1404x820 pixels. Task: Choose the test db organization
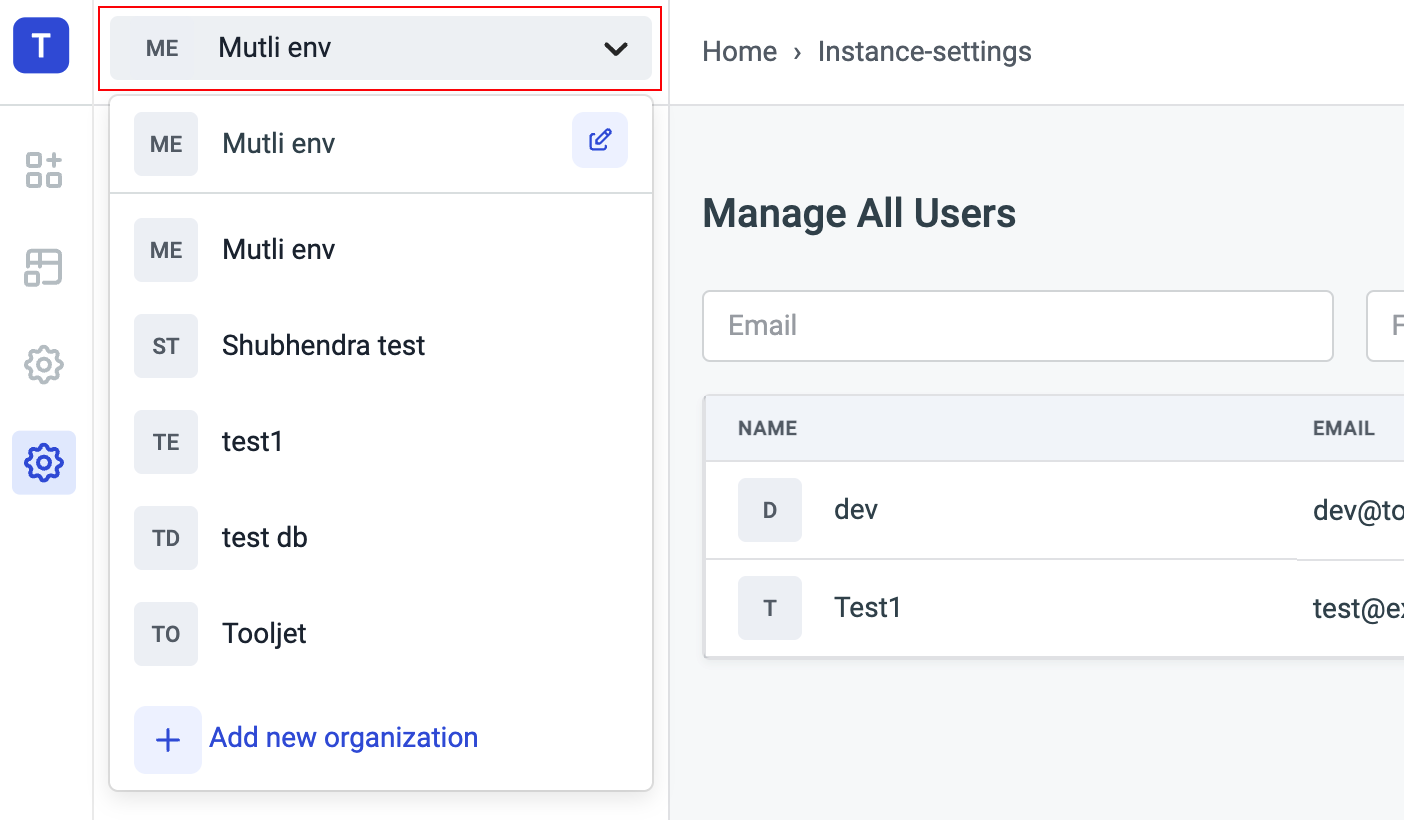(x=264, y=538)
